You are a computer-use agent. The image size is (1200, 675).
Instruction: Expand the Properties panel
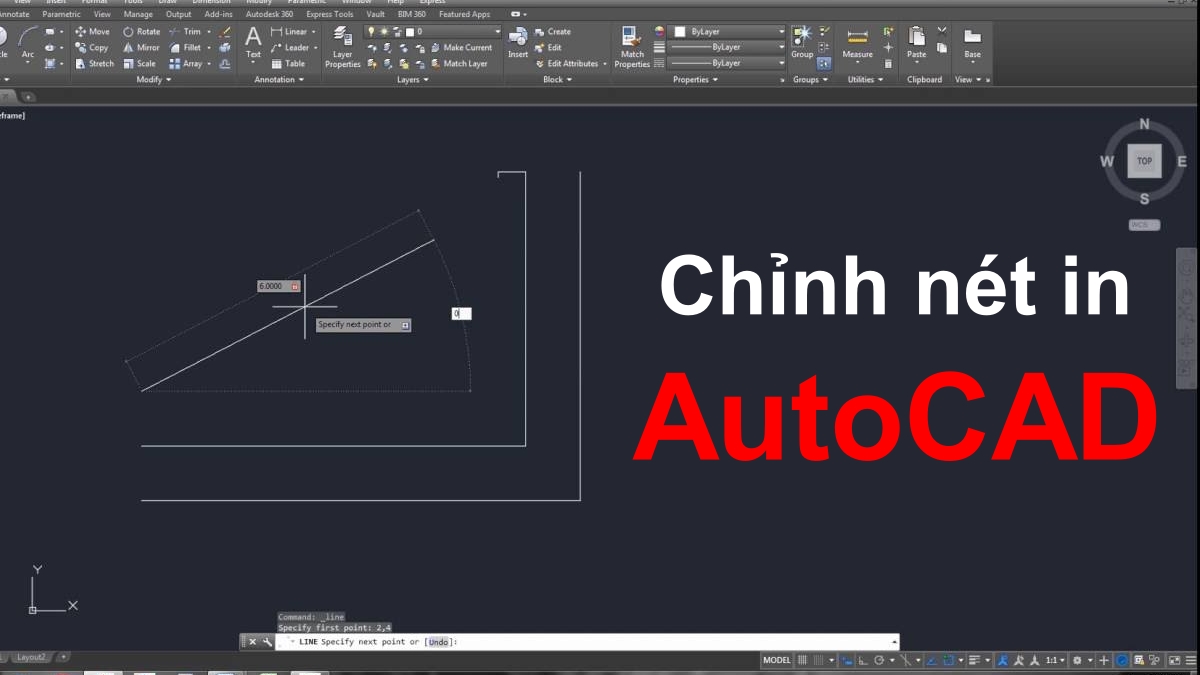[x=695, y=80]
